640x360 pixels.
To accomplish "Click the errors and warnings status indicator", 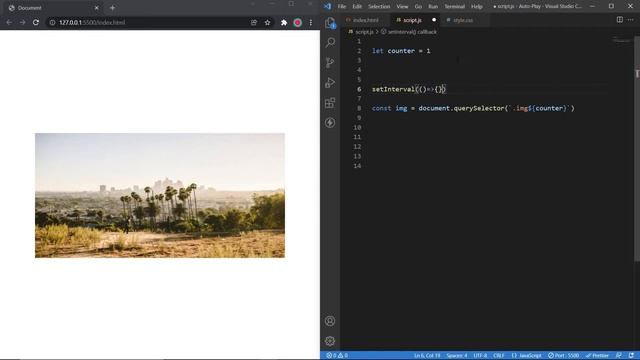I will (x=337, y=356).
